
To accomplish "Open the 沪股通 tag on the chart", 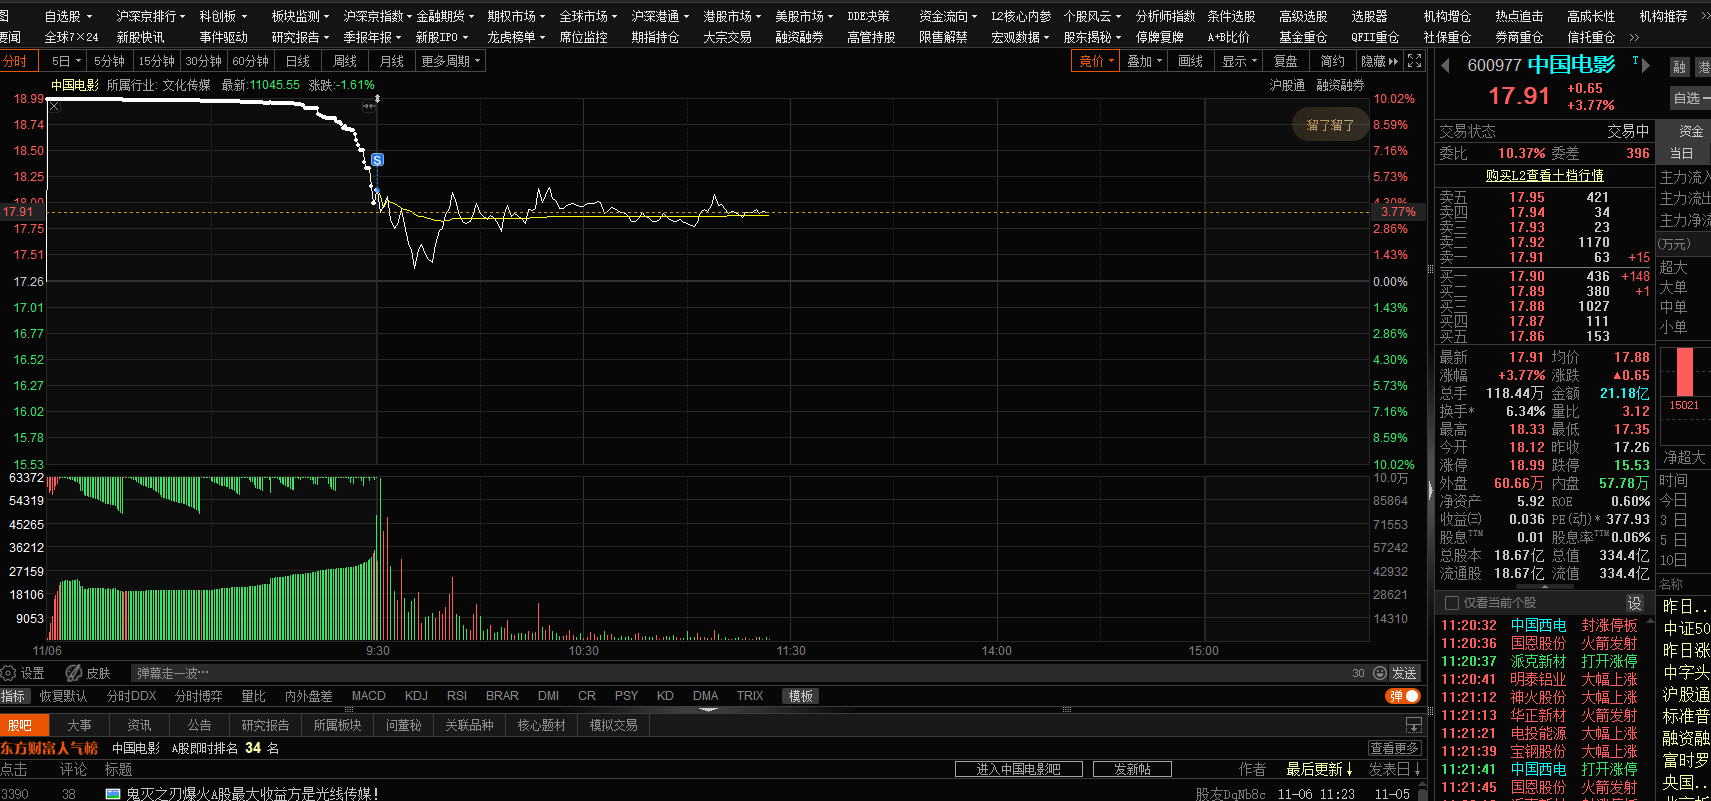I will [1287, 85].
